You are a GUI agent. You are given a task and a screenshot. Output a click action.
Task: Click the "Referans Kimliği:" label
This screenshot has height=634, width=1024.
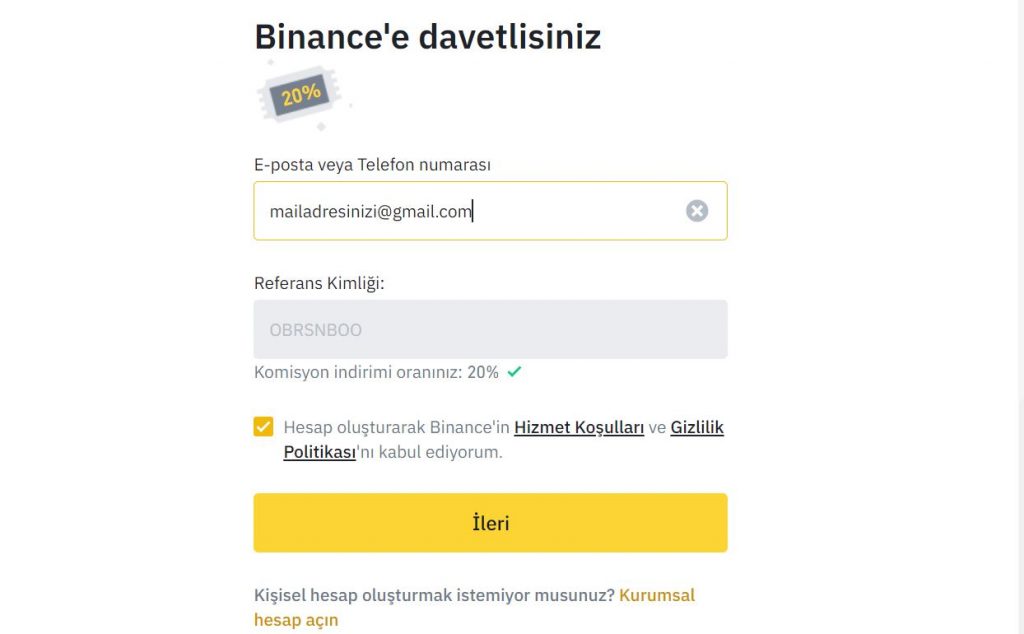(x=319, y=283)
